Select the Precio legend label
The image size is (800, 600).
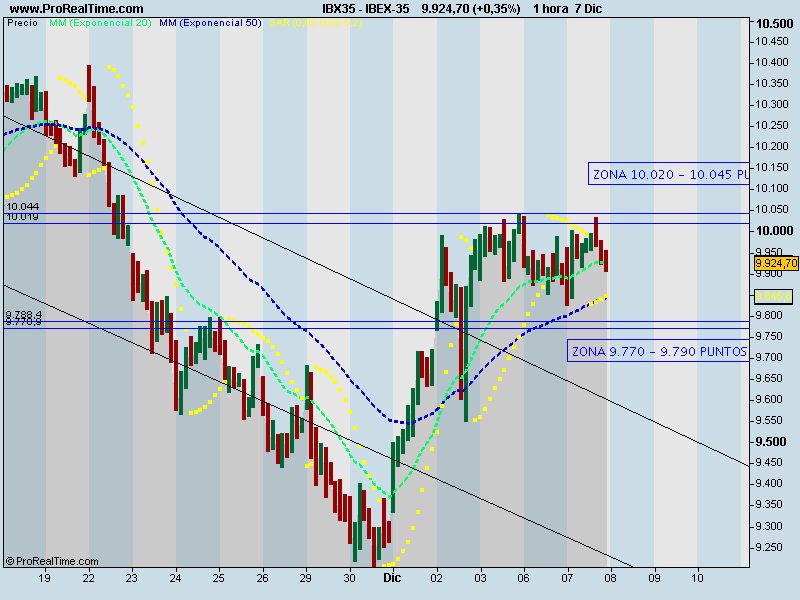coord(22,23)
